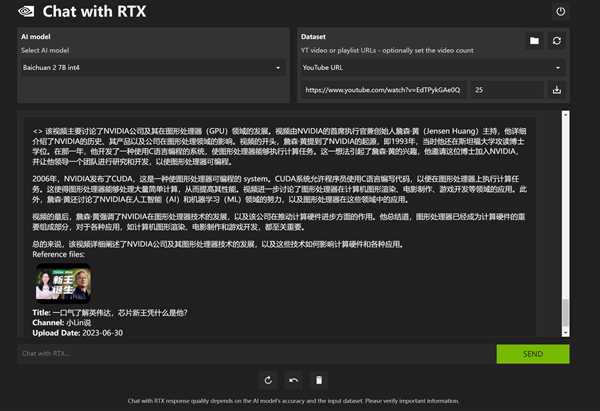Click the power shutdown icon
This screenshot has height=411, width=600.
560,11
